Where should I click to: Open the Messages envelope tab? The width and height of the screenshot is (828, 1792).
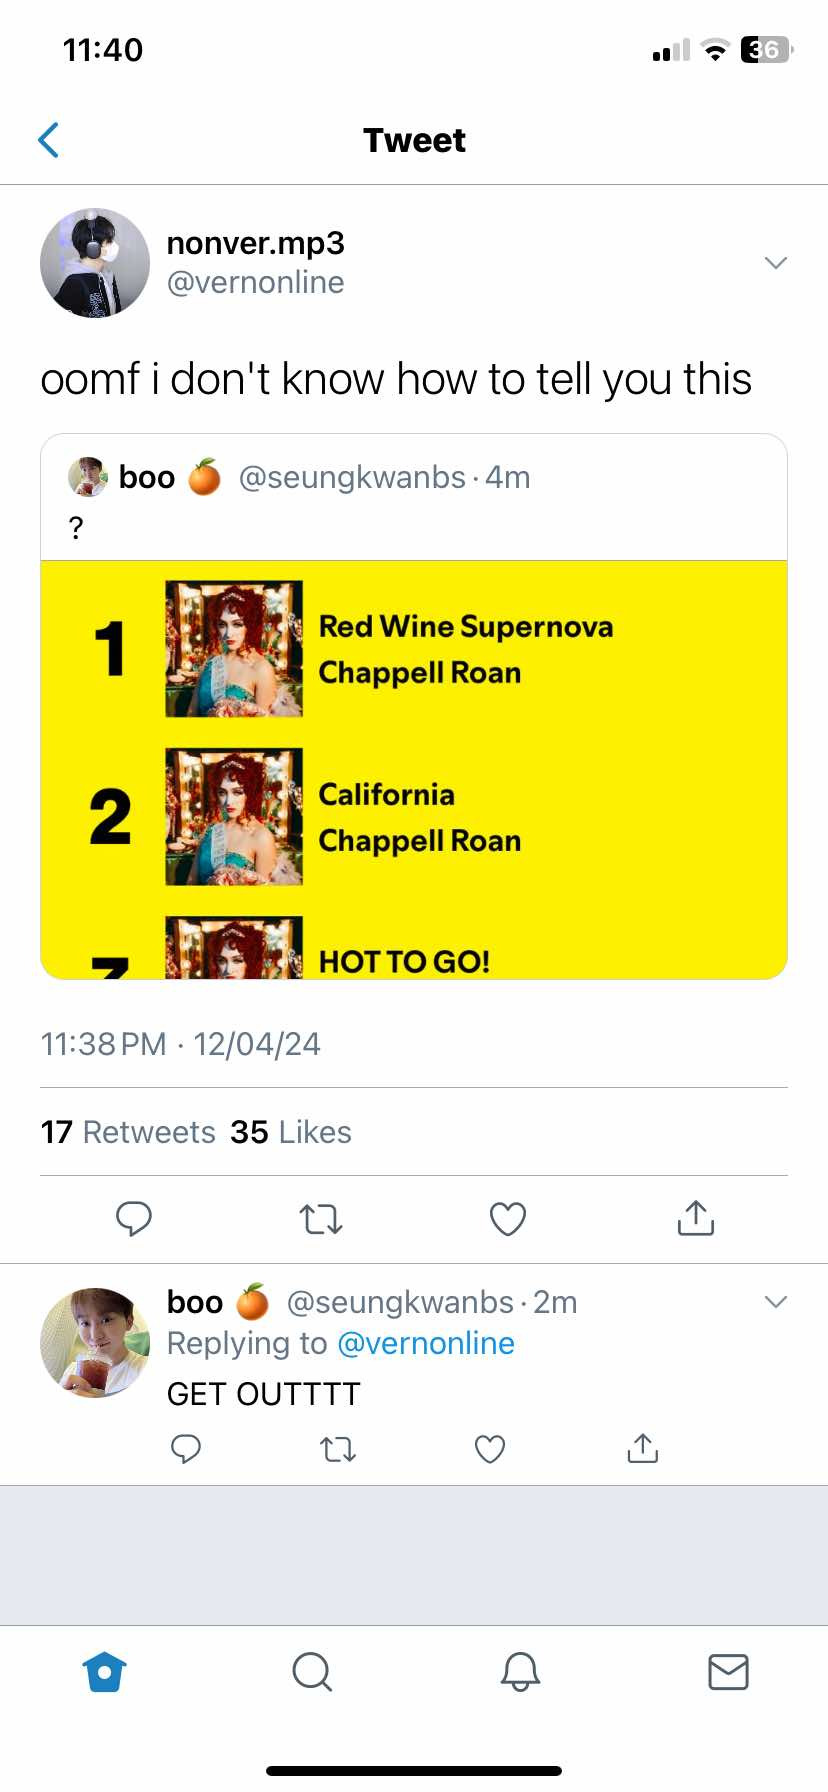tap(728, 1671)
